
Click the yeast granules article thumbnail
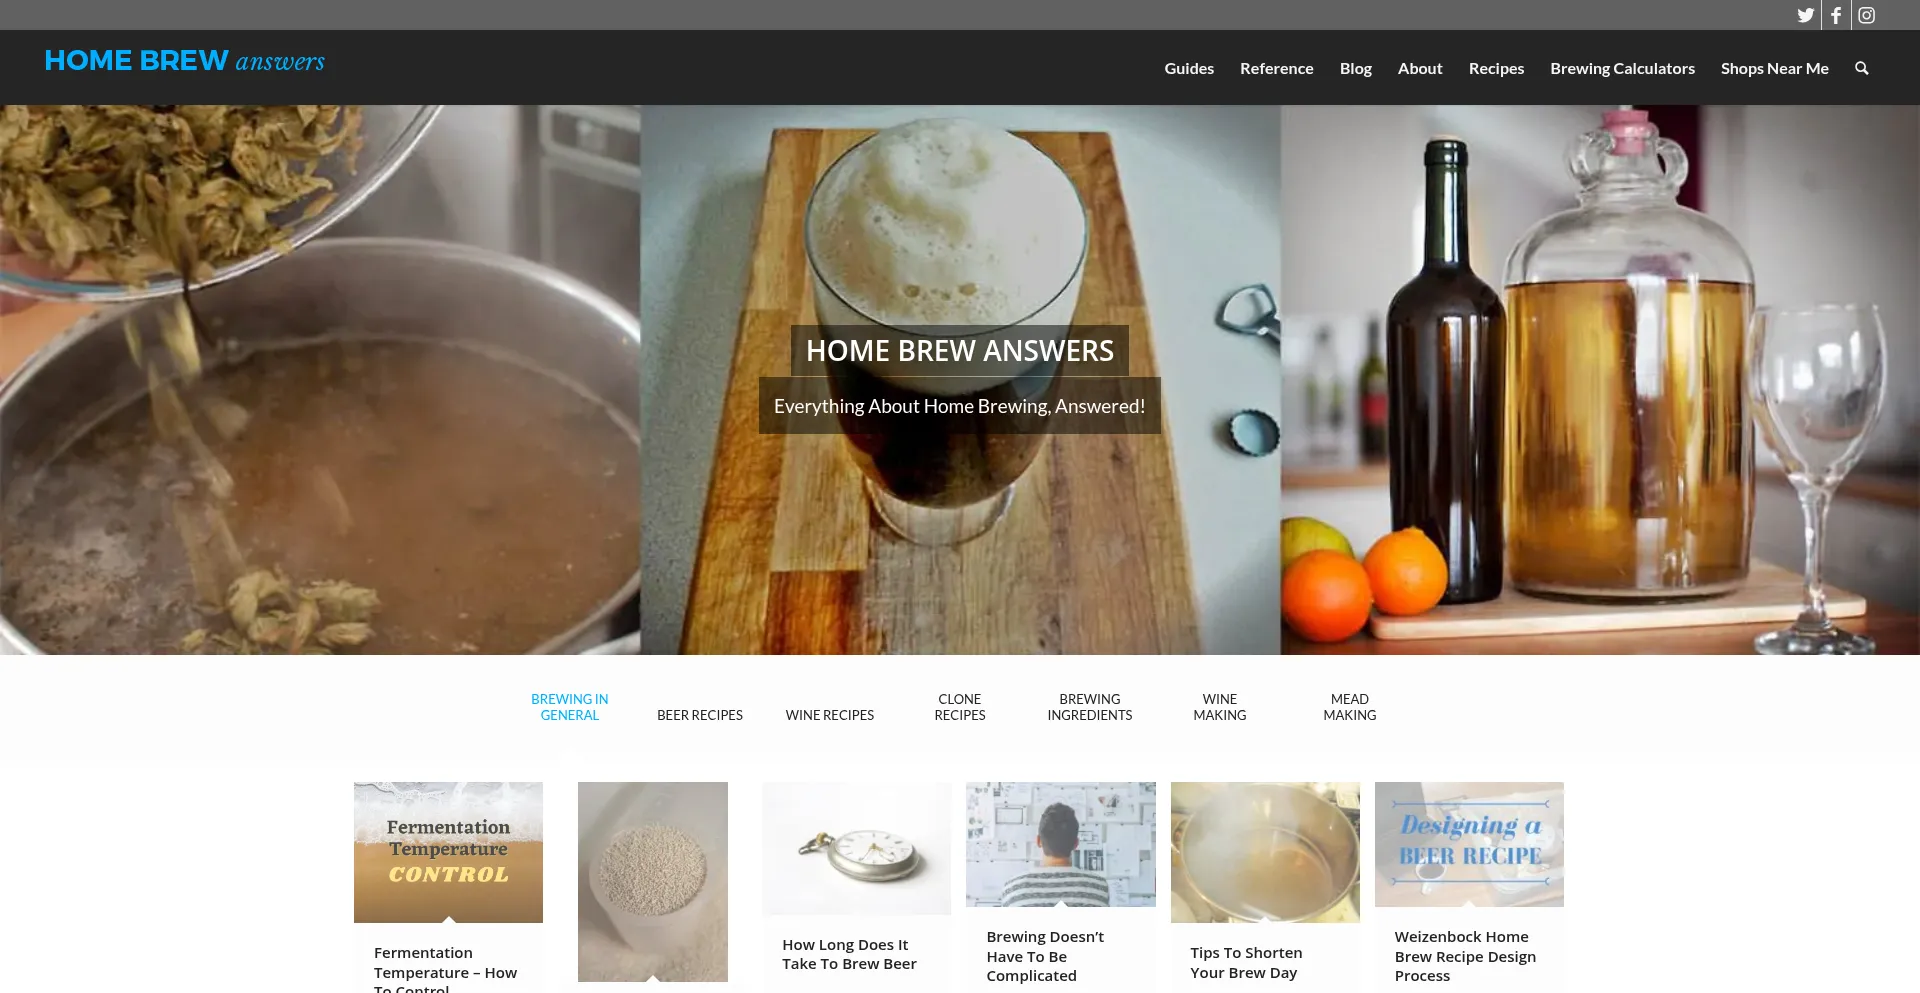(x=652, y=880)
